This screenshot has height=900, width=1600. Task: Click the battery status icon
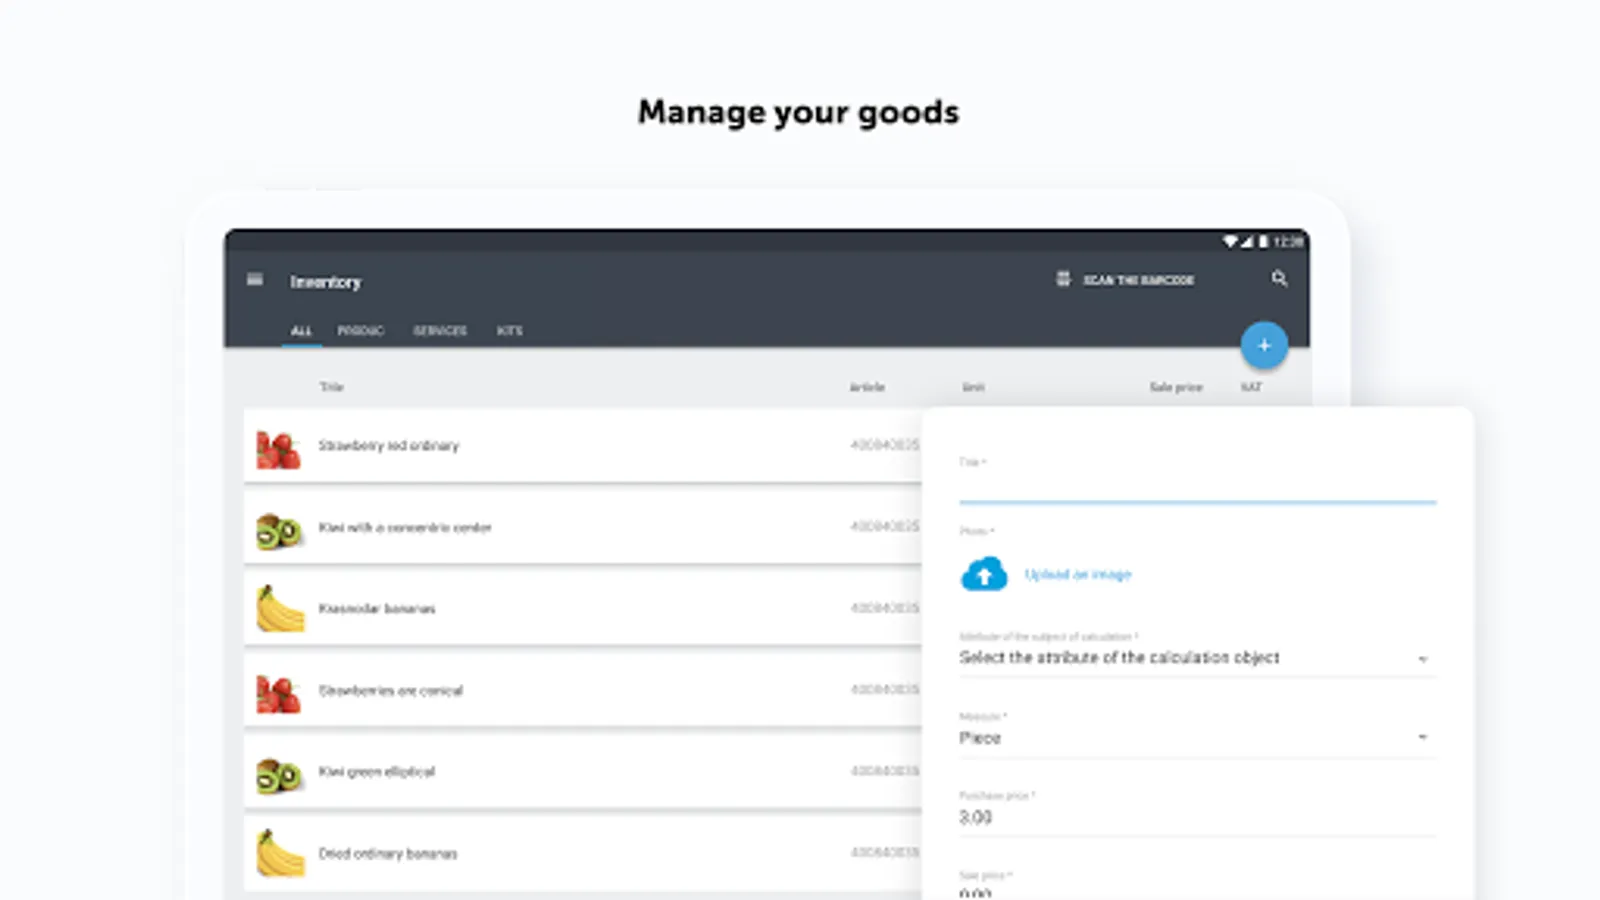point(1263,241)
